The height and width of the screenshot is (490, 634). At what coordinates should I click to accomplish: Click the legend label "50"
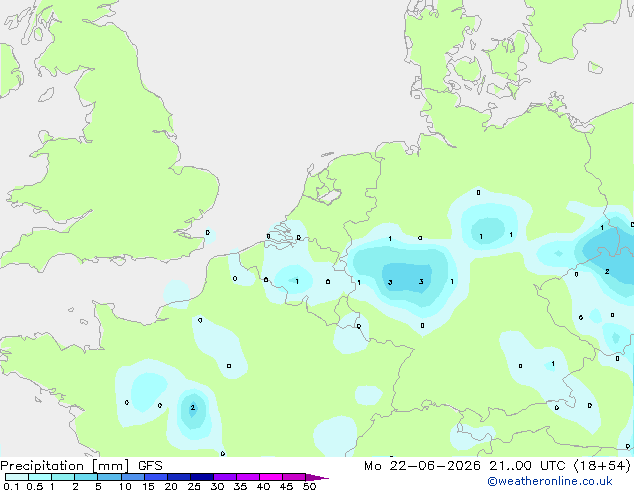click(x=309, y=486)
